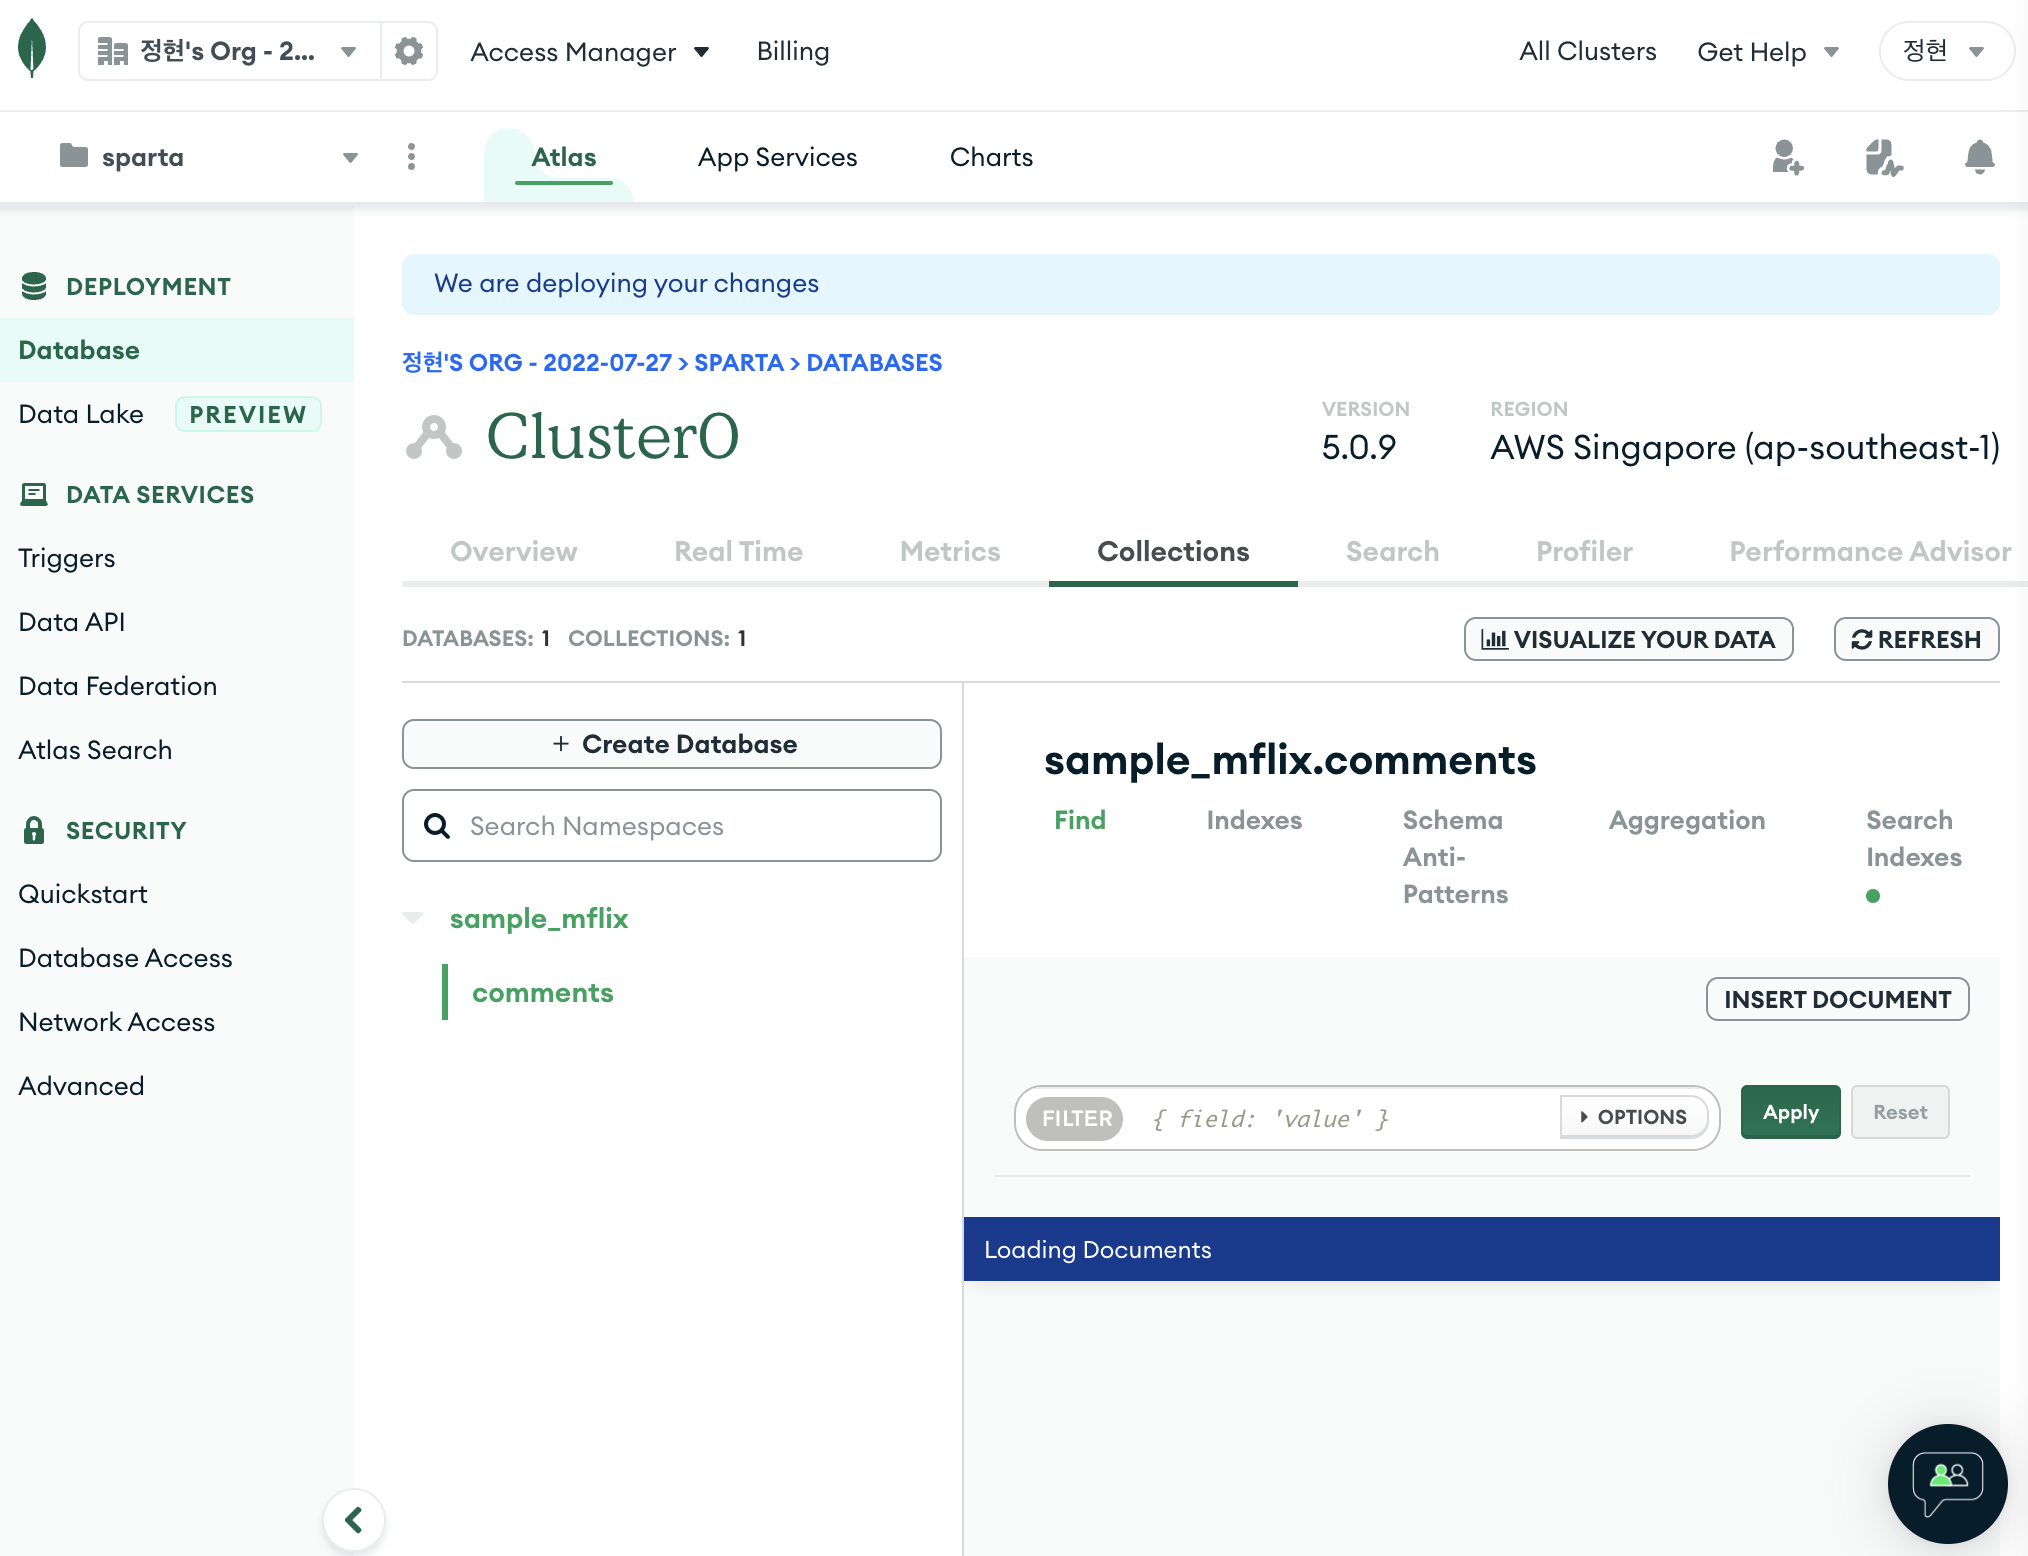This screenshot has height=1556, width=2028.
Task: Click the Cluster0 cluster name
Action: [613, 437]
